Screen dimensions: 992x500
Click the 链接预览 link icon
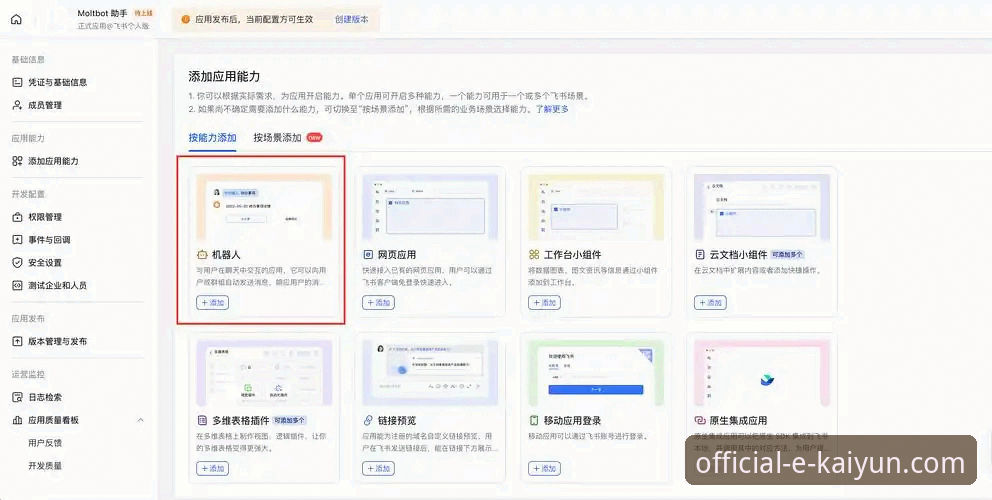click(368, 420)
